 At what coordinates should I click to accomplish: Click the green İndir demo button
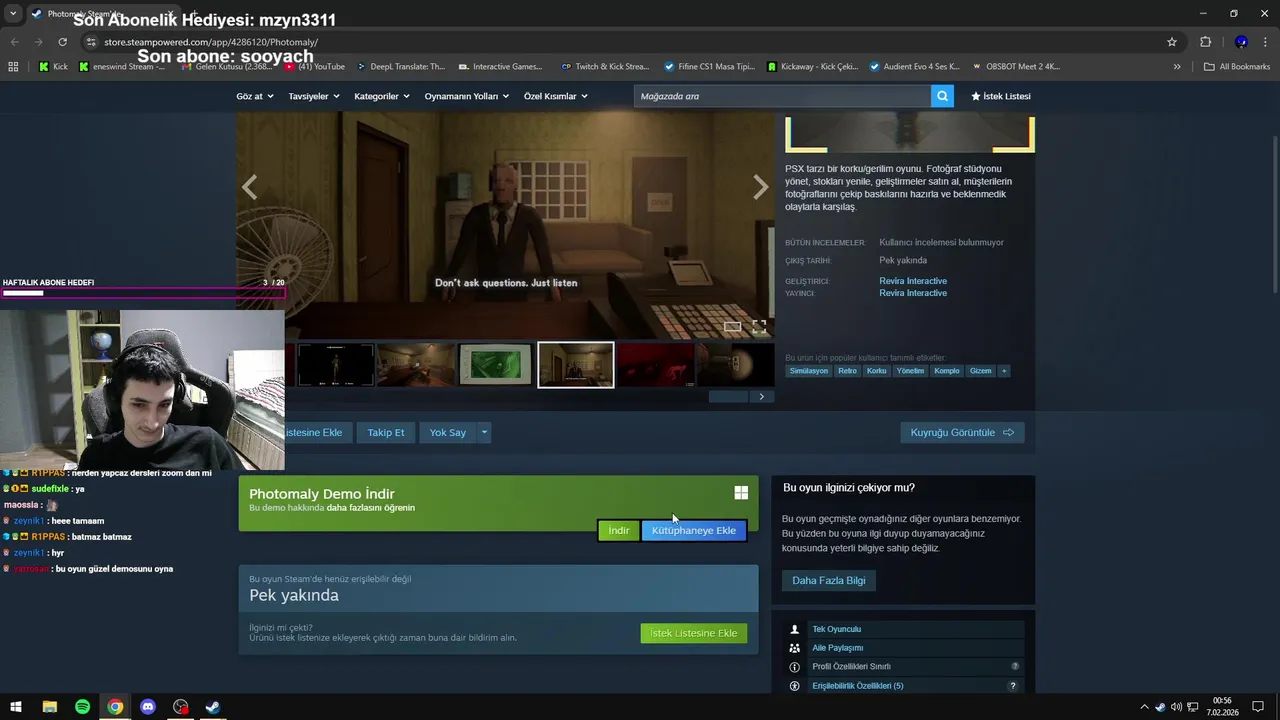[619, 531]
